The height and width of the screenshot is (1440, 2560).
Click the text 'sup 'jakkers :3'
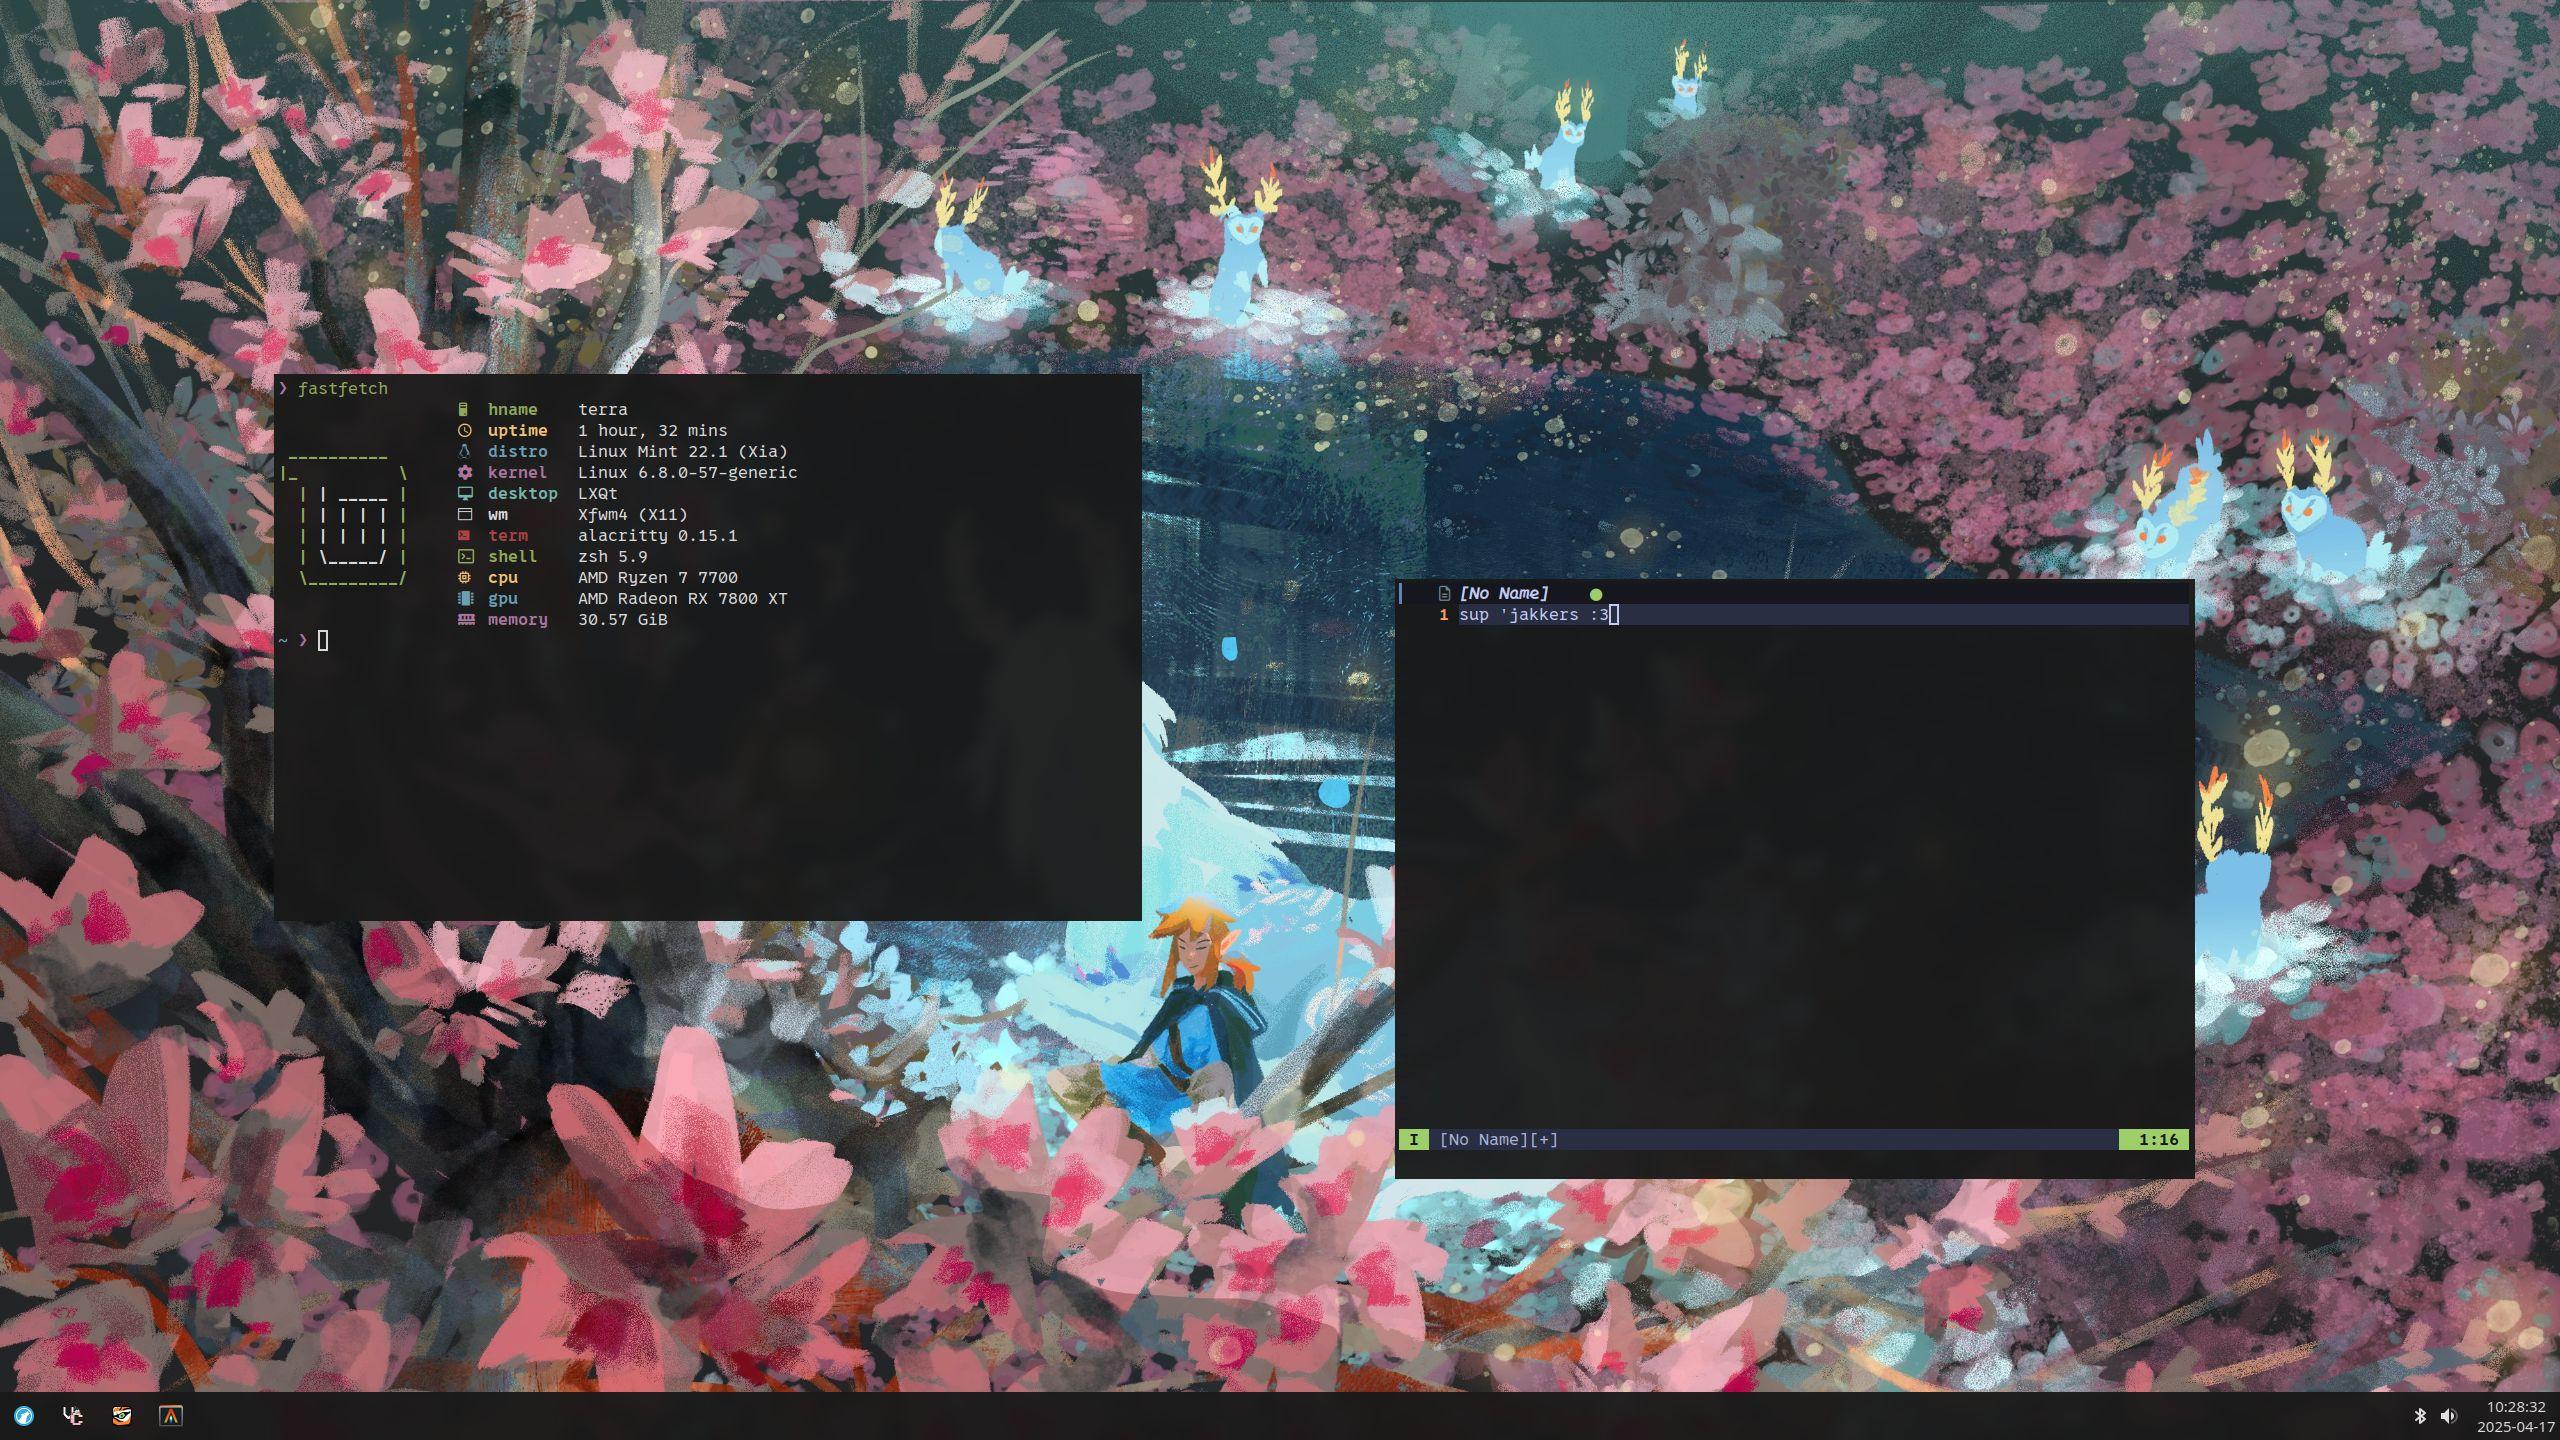click(x=1533, y=614)
